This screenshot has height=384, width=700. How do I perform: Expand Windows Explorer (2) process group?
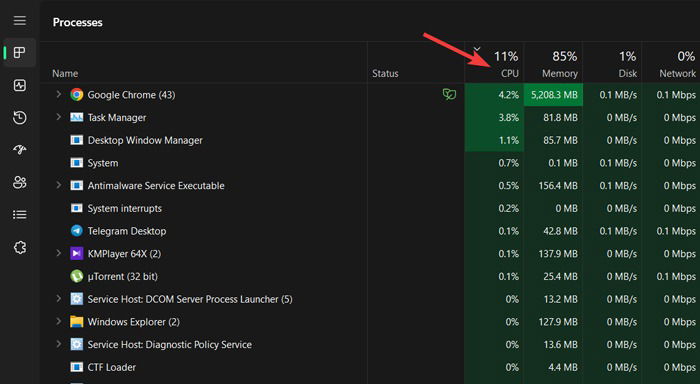click(58, 321)
